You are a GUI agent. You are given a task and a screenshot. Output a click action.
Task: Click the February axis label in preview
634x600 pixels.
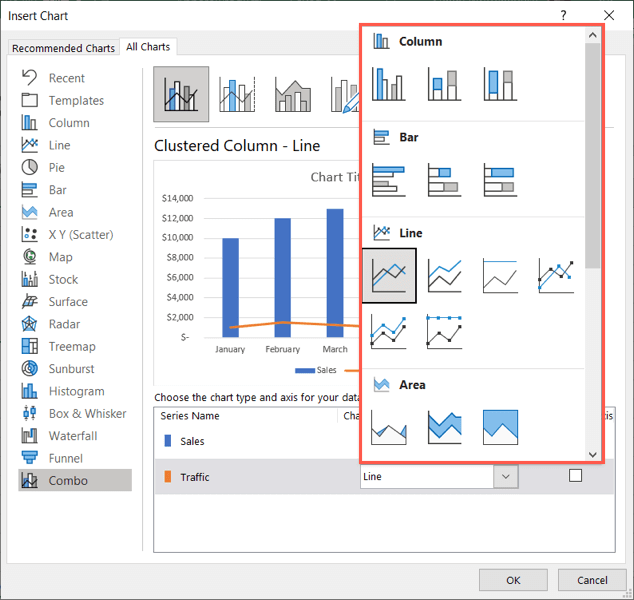point(282,349)
